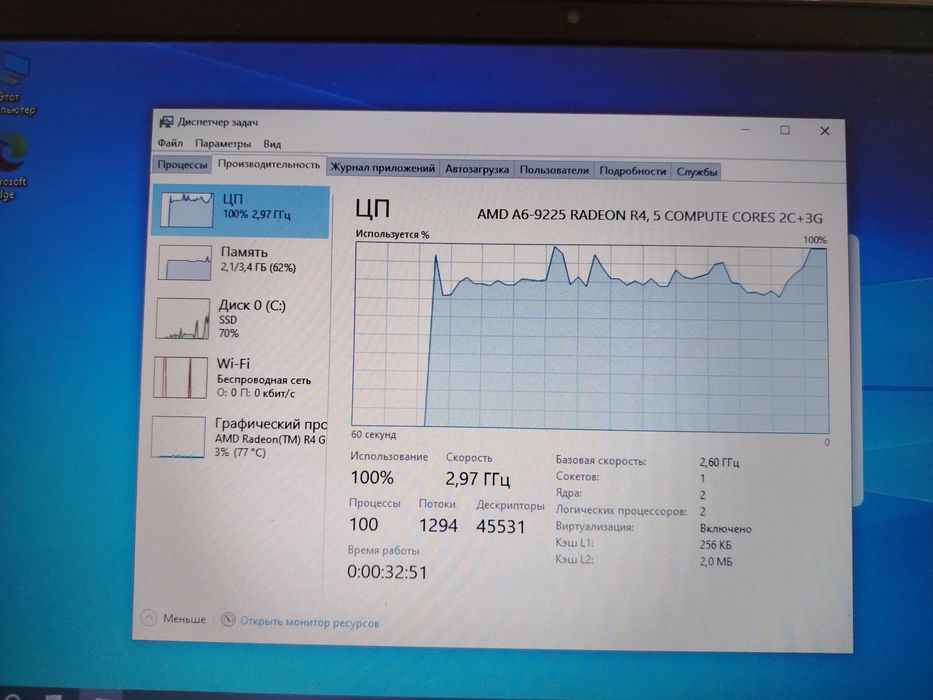
Task: Click the Графический процессор mini graph
Action: tap(178, 437)
